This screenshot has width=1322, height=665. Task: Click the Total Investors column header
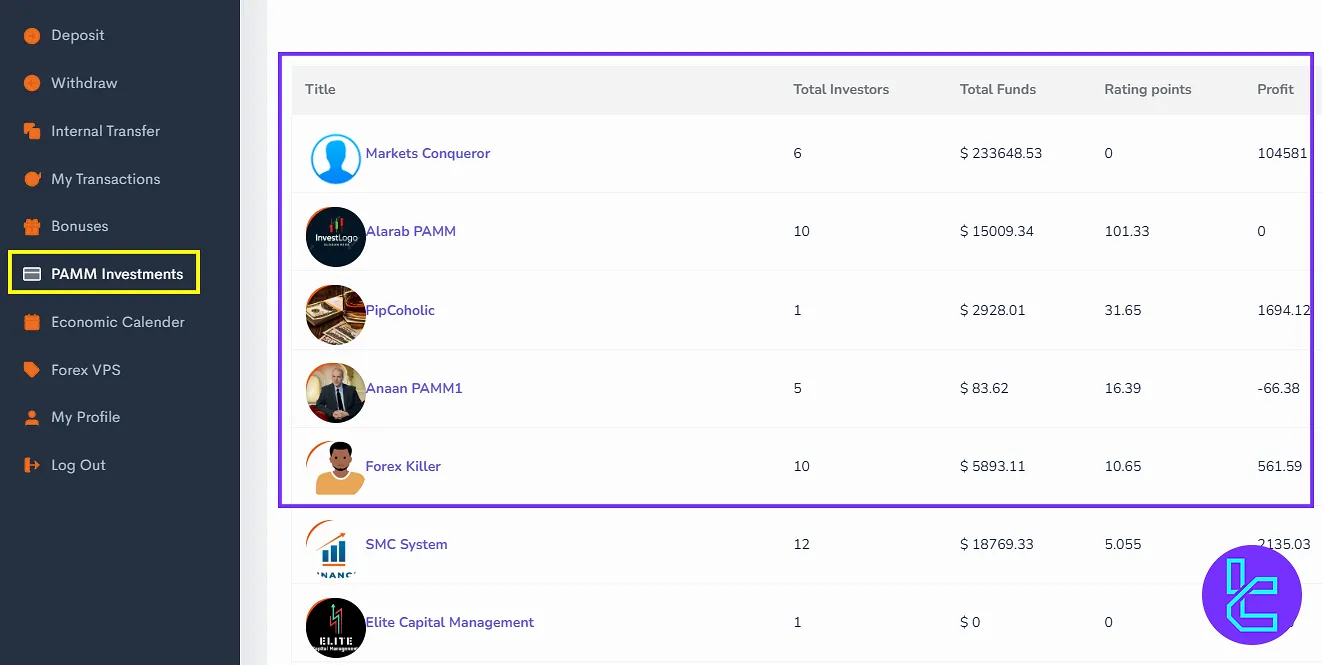[x=841, y=89]
